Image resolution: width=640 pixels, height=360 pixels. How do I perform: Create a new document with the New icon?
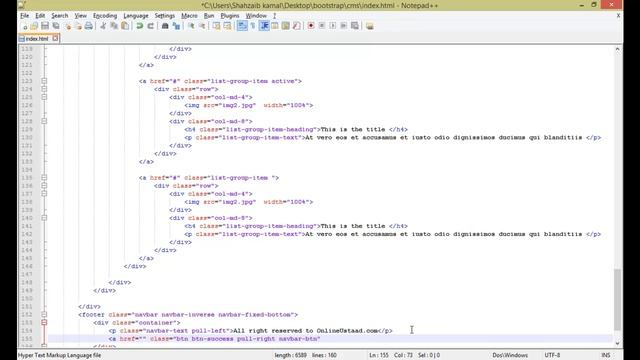point(24,26)
